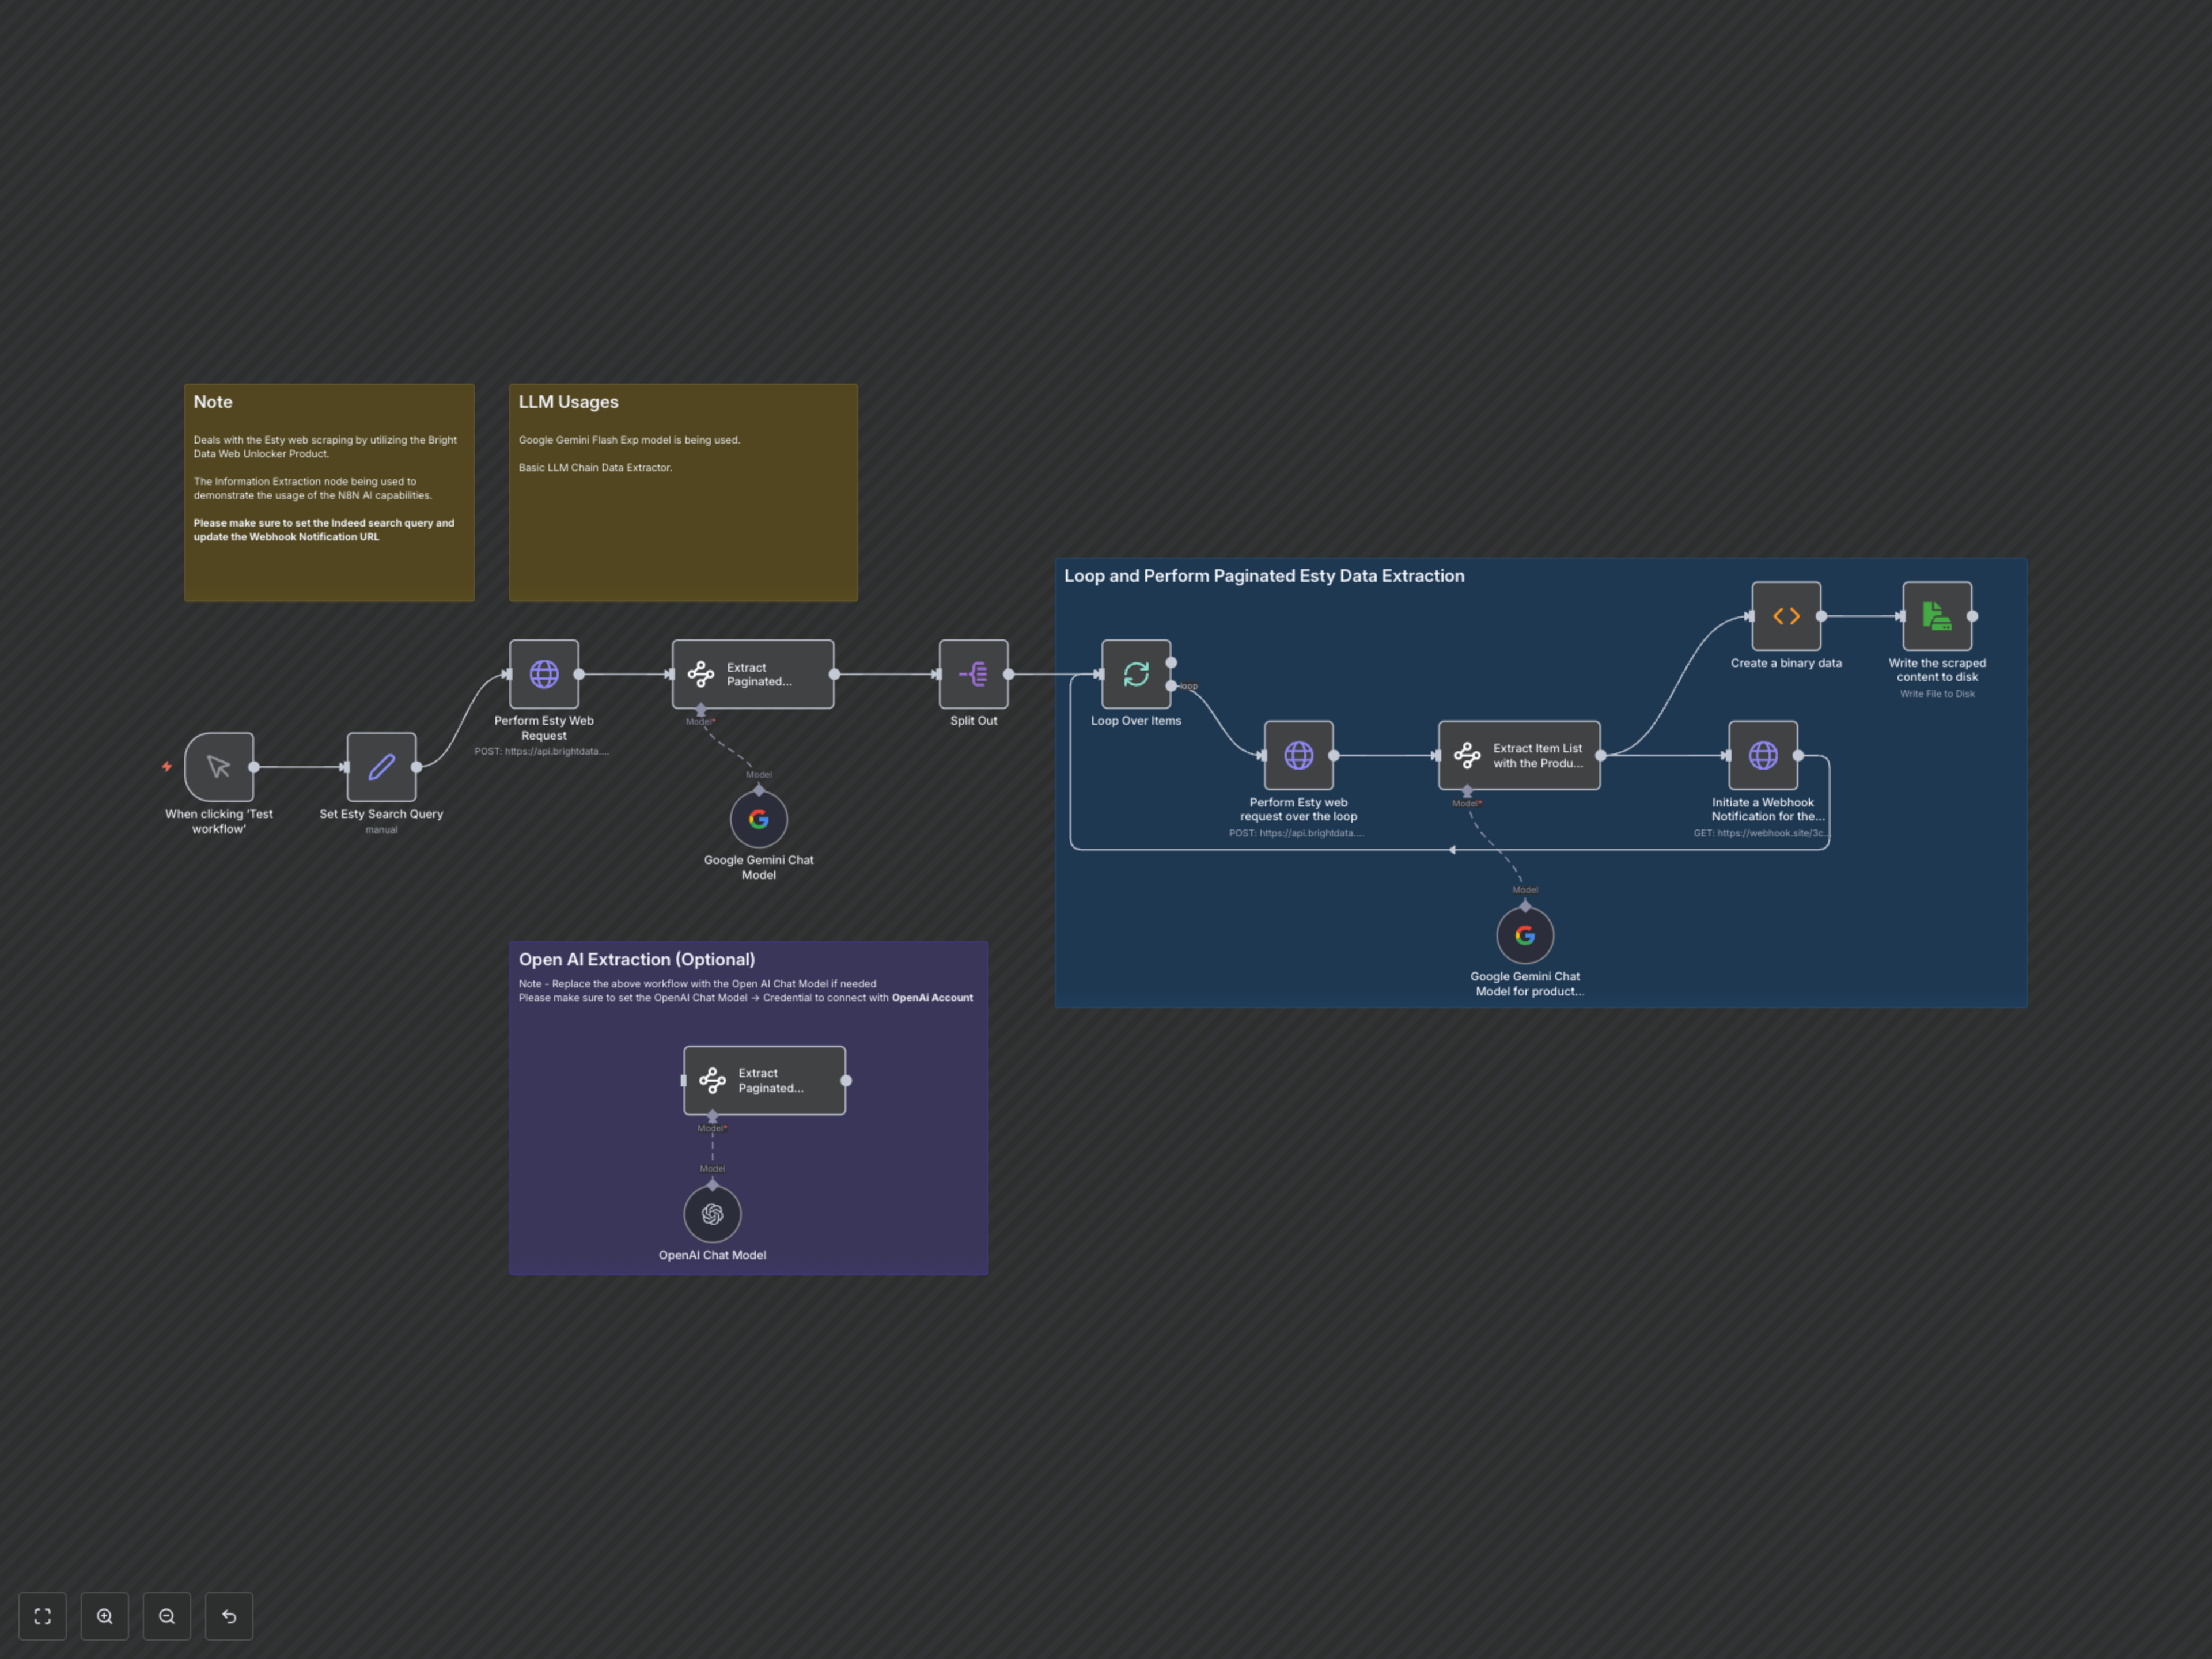
Task: Select the Perform Esty web request over the loop node
Action: [x=1298, y=755]
